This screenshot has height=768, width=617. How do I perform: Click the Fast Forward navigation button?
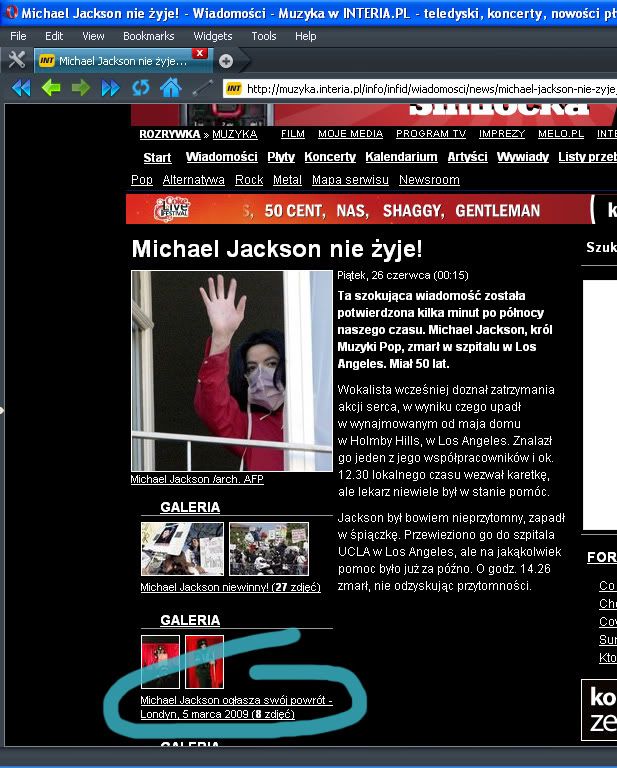click(110, 88)
